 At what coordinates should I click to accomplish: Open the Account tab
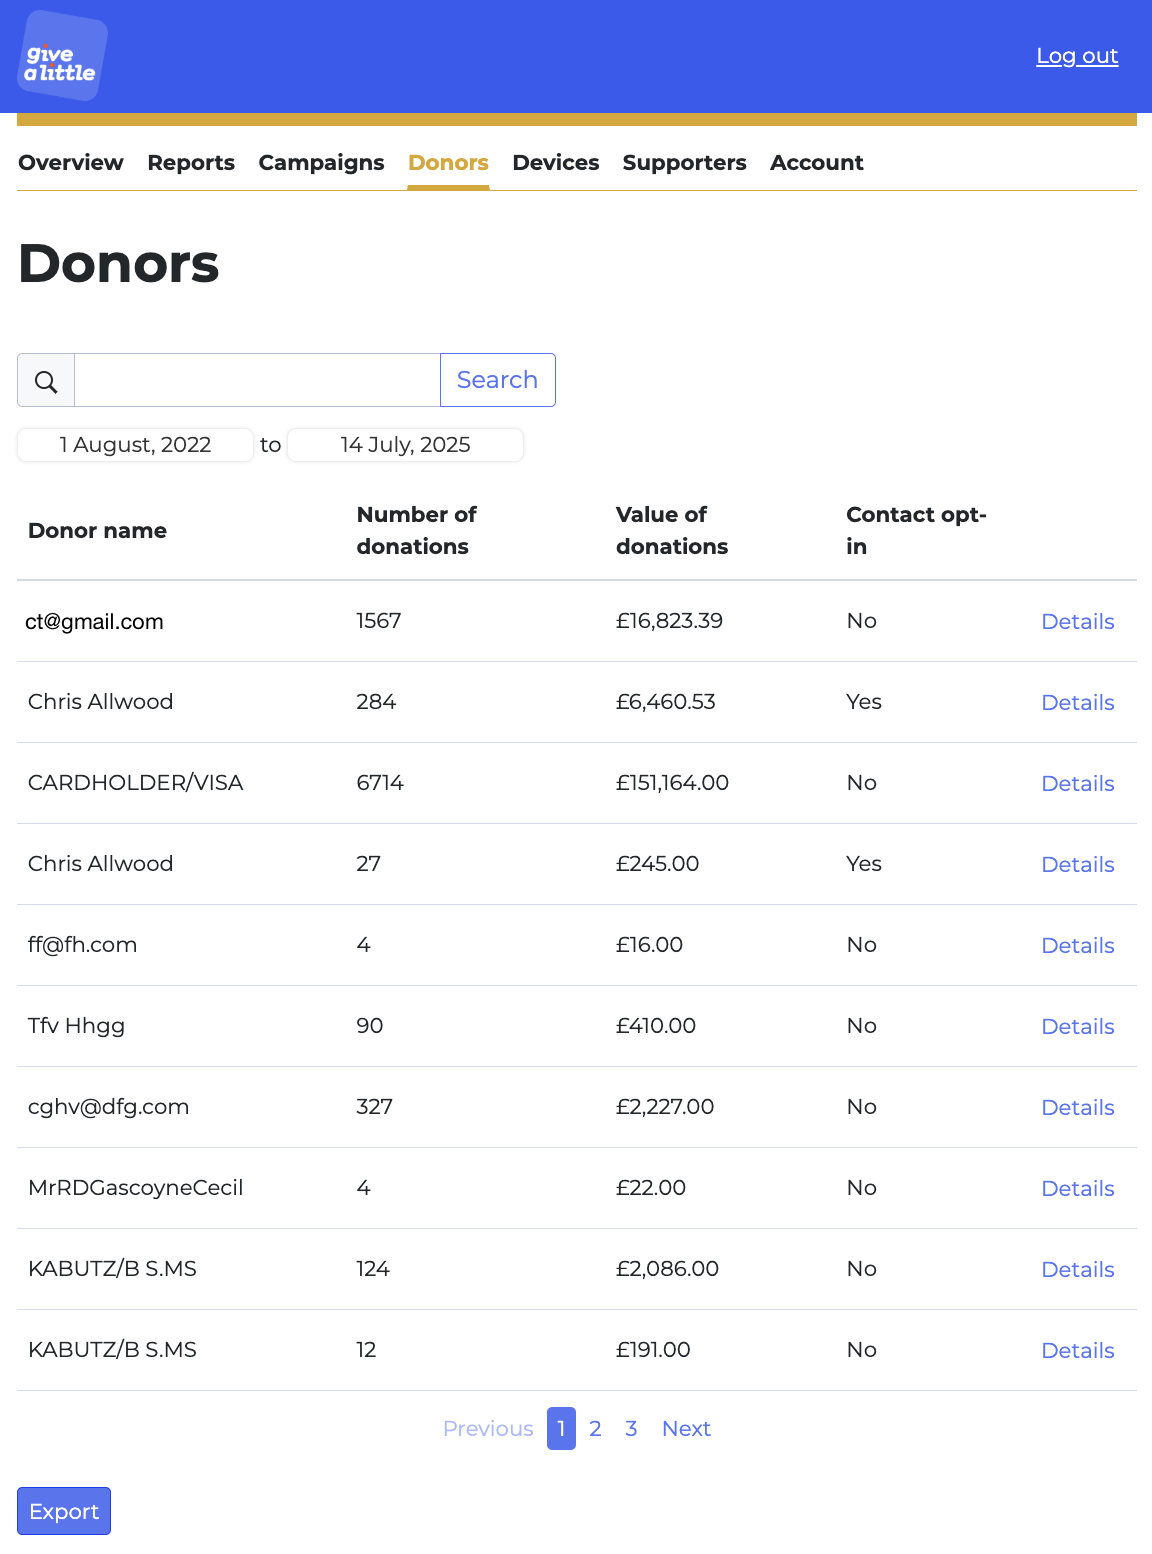[817, 163]
